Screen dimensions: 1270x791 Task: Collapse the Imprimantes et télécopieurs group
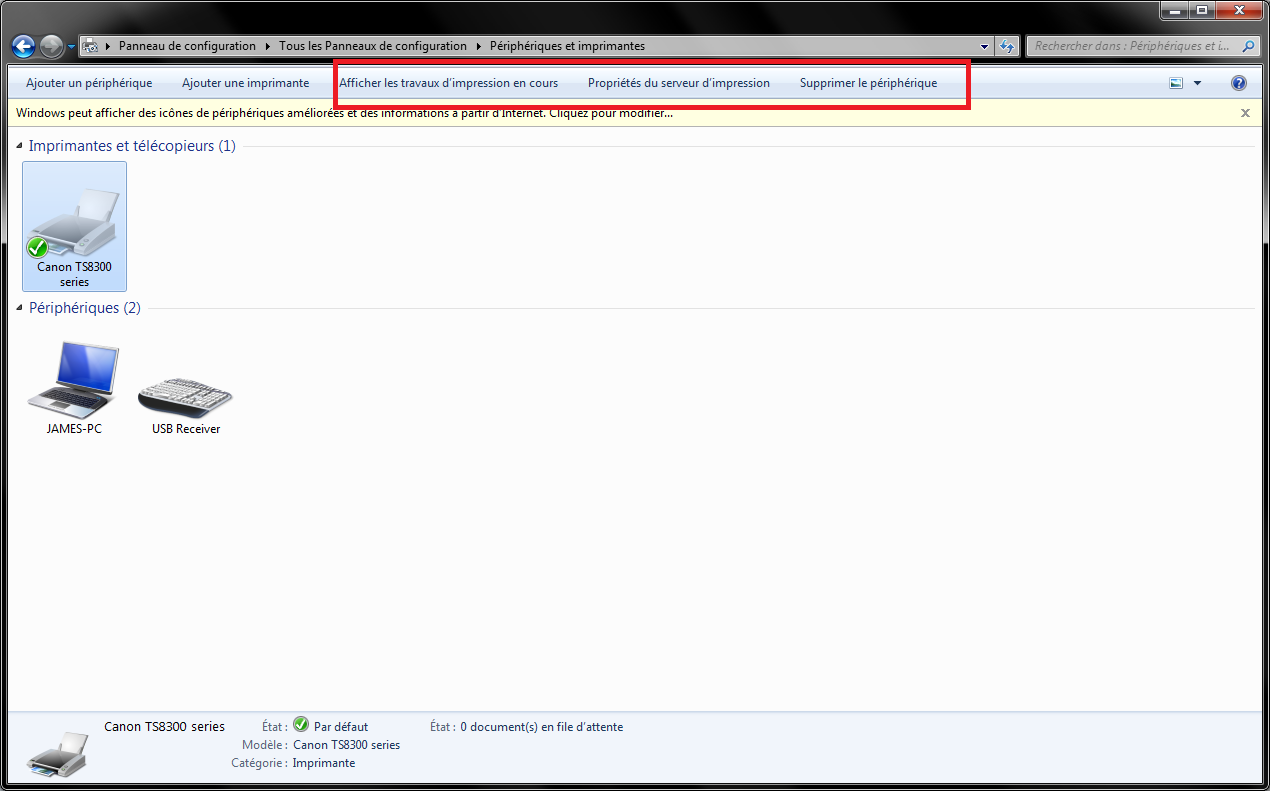point(21,146)
